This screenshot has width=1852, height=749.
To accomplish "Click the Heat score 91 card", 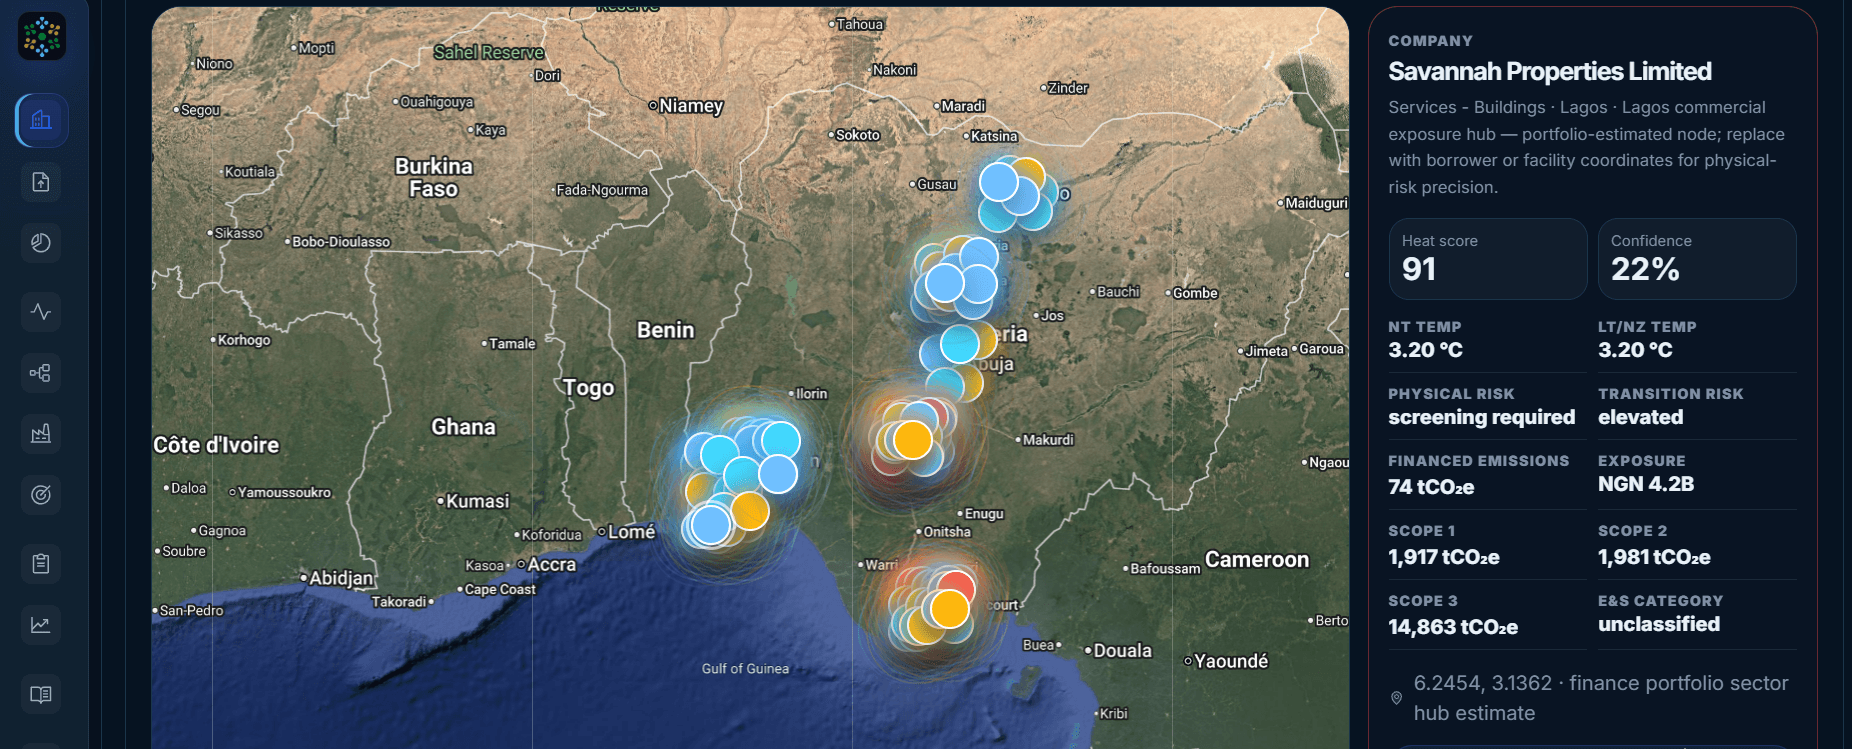I will click(1488, 259).
